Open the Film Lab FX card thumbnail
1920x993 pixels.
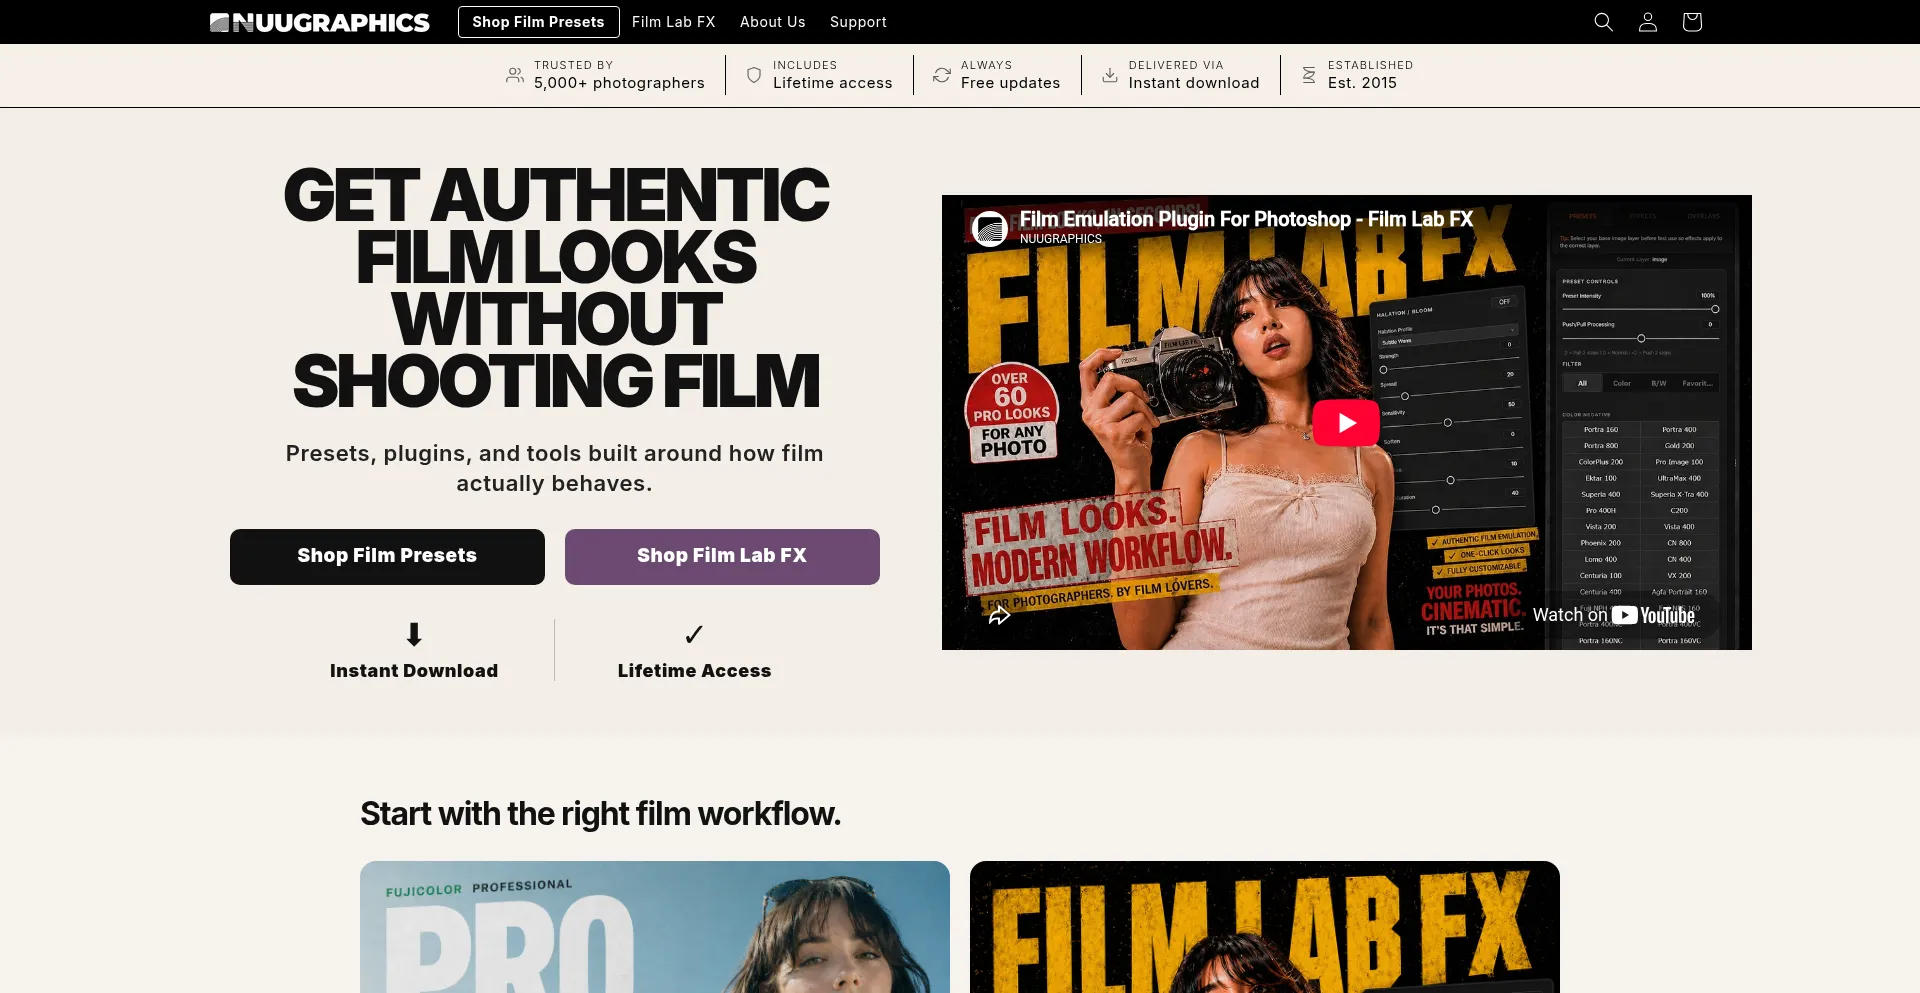(1265, 927)
